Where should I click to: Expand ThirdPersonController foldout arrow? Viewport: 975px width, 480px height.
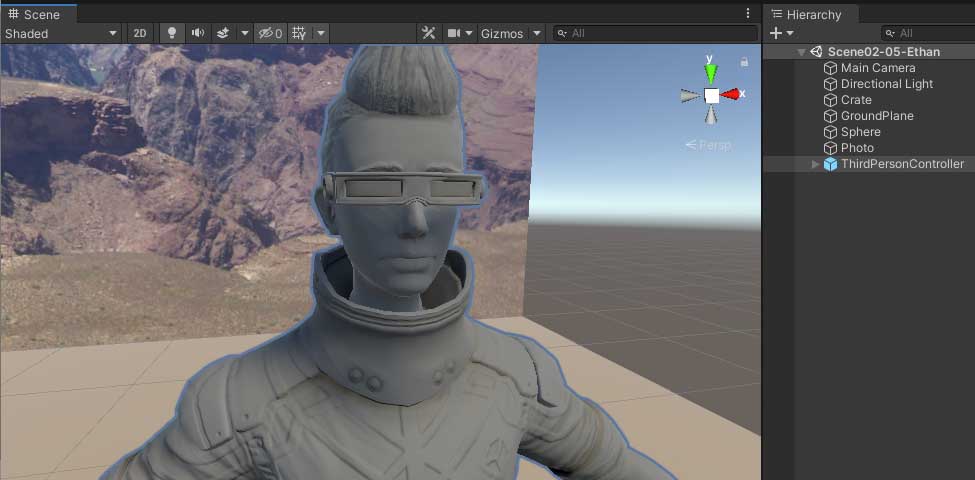pos(815,164)
